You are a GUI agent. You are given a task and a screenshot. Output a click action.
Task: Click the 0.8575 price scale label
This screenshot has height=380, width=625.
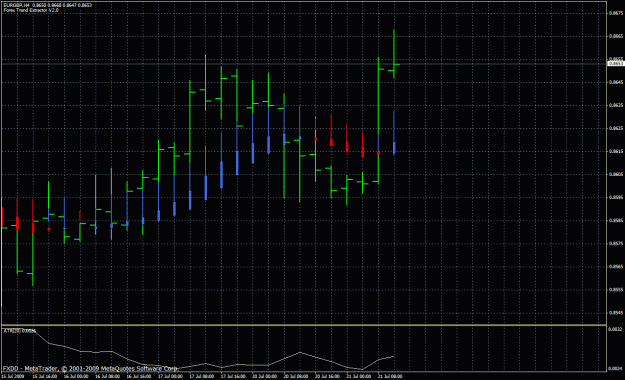pyautogui.click(x=616, y=244)
